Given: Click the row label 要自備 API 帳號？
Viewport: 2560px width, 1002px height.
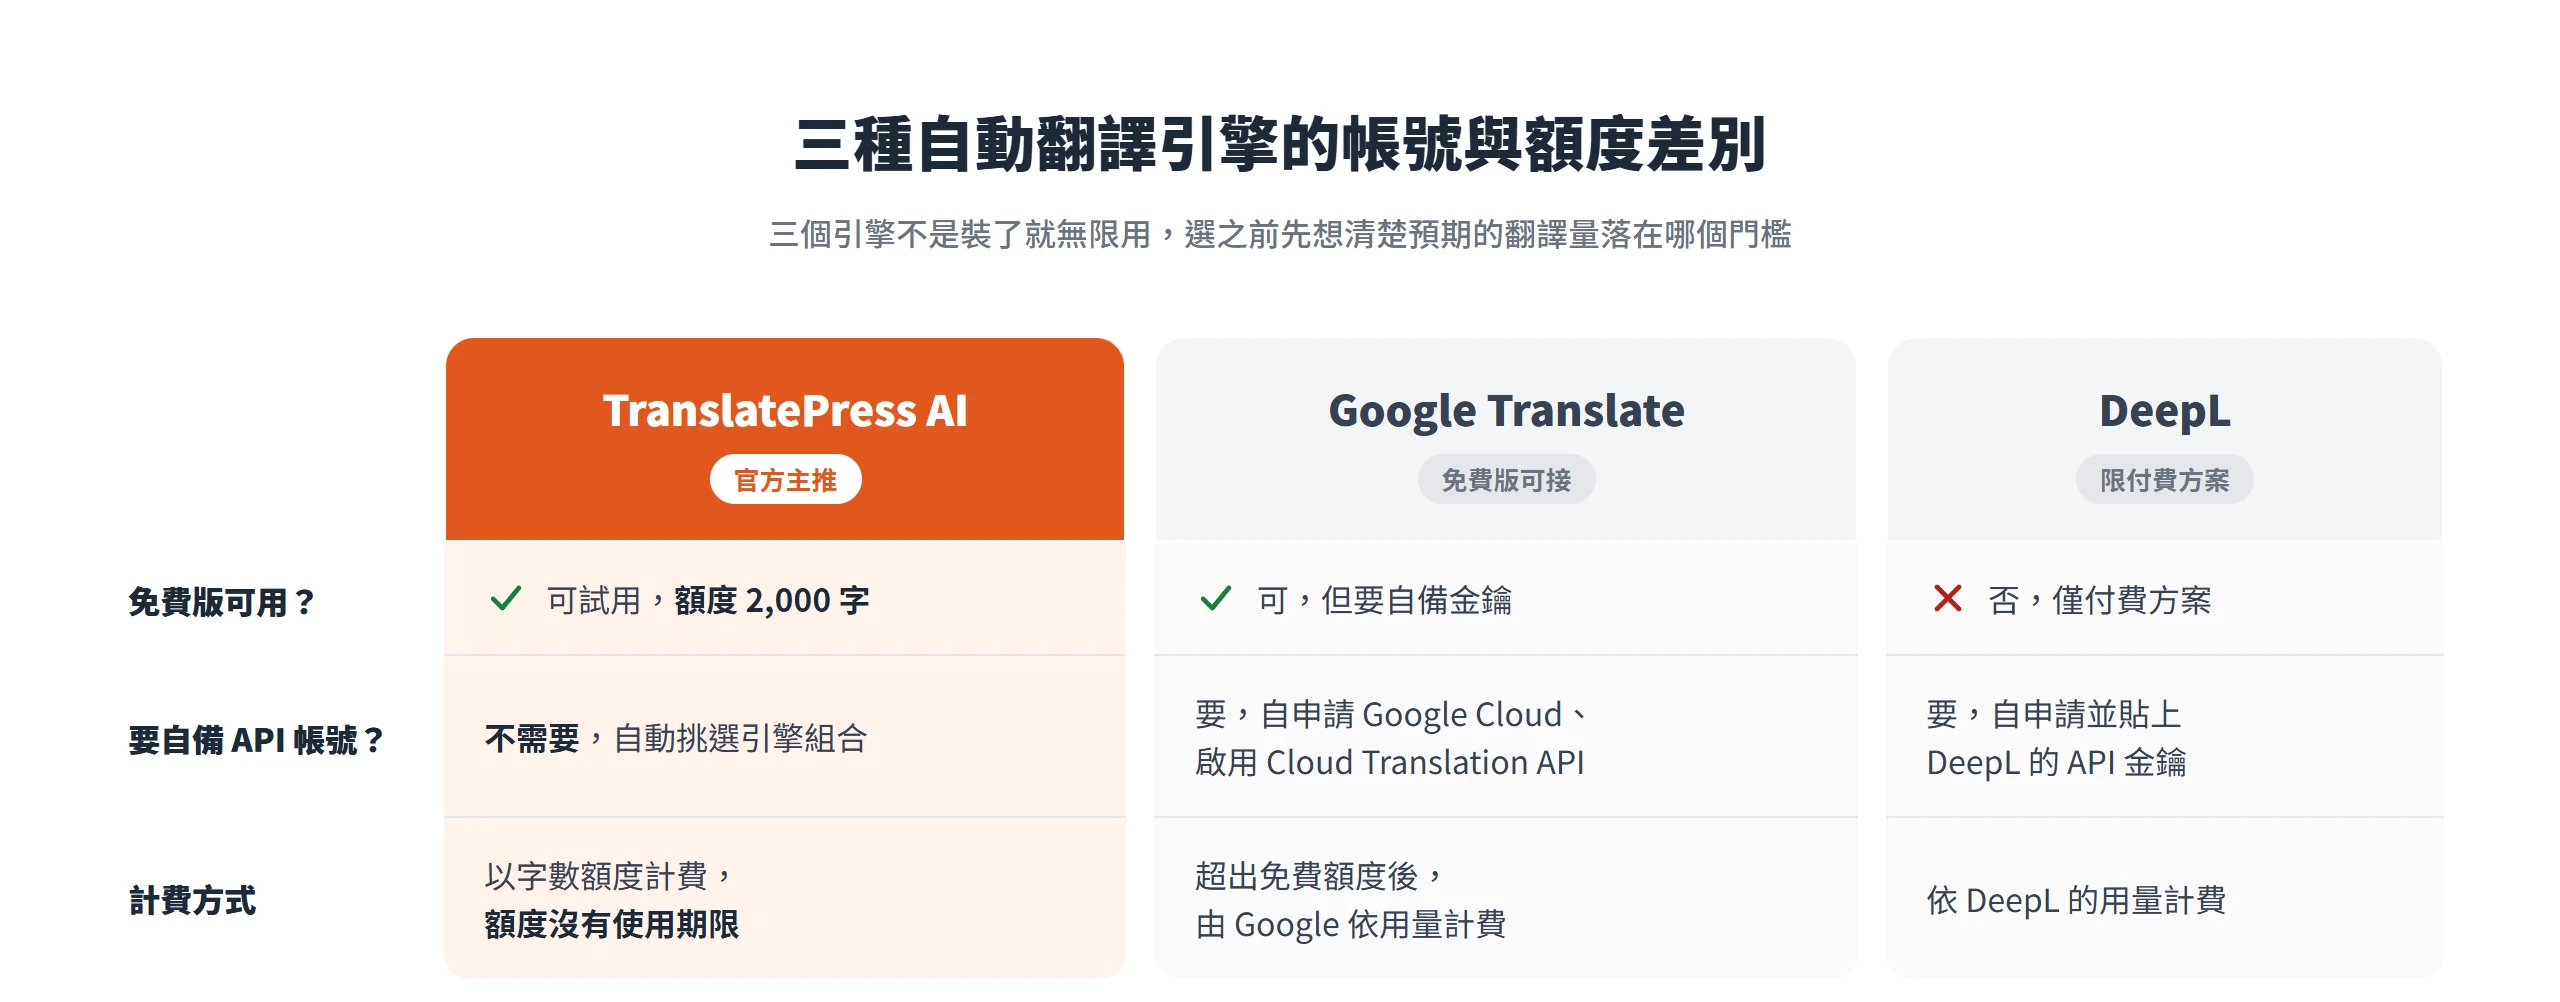Looking at the screenshot, I should tap(256, 740).
